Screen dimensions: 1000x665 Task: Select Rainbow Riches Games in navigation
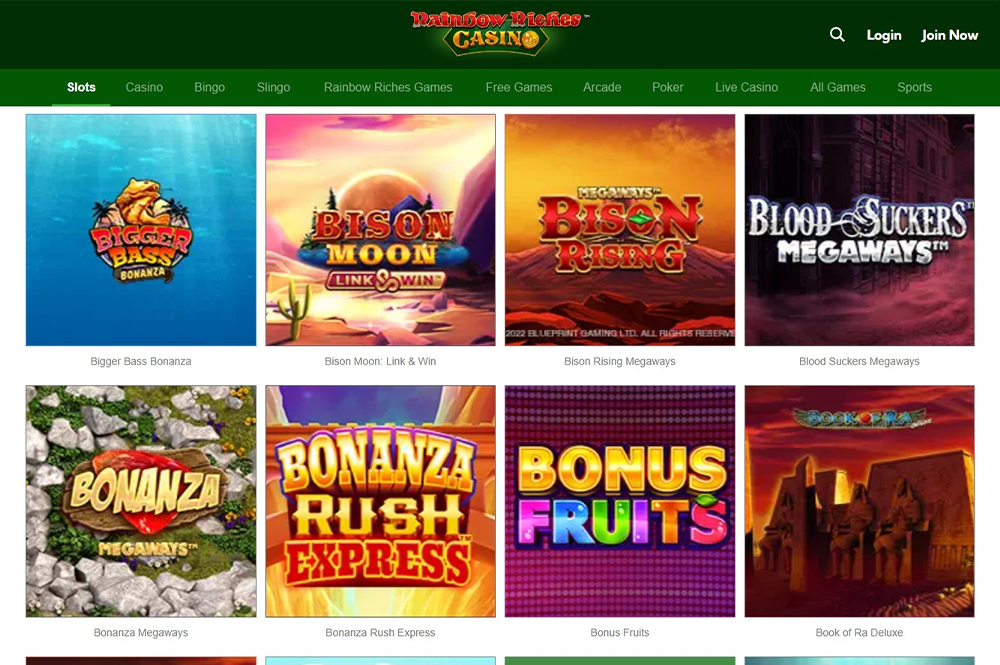tap(388, 87)
